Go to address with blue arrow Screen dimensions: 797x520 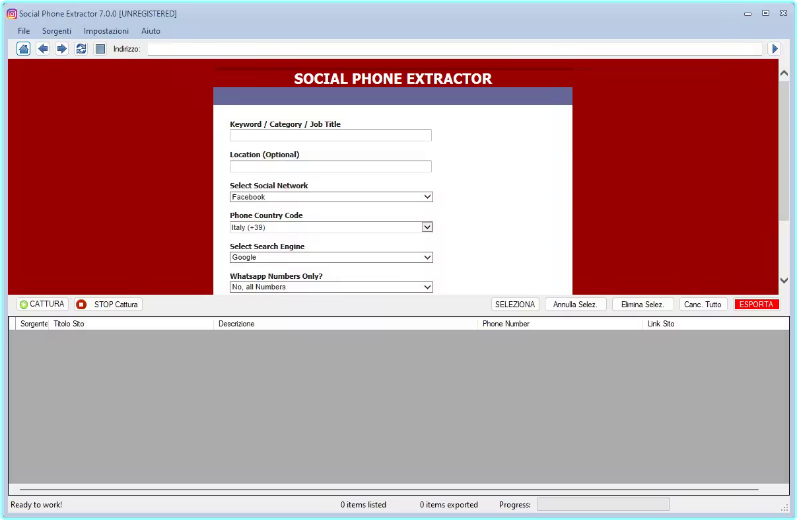pos(775,49)
